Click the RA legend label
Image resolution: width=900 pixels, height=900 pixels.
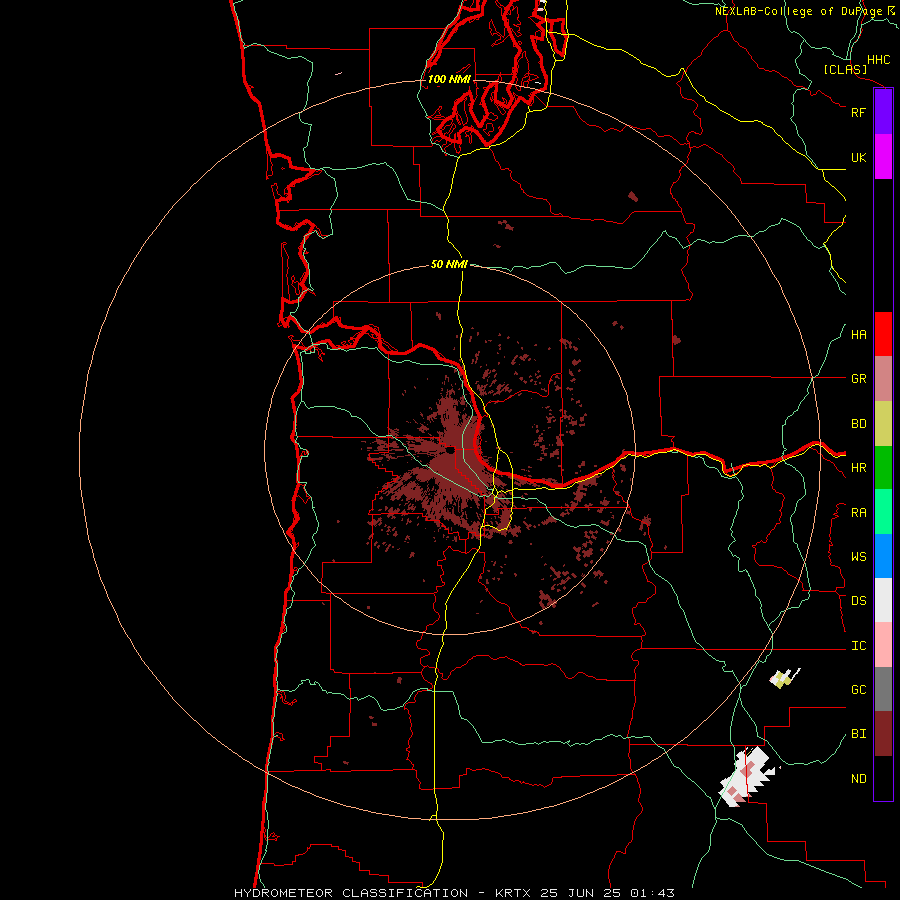[x=858, y=513]
